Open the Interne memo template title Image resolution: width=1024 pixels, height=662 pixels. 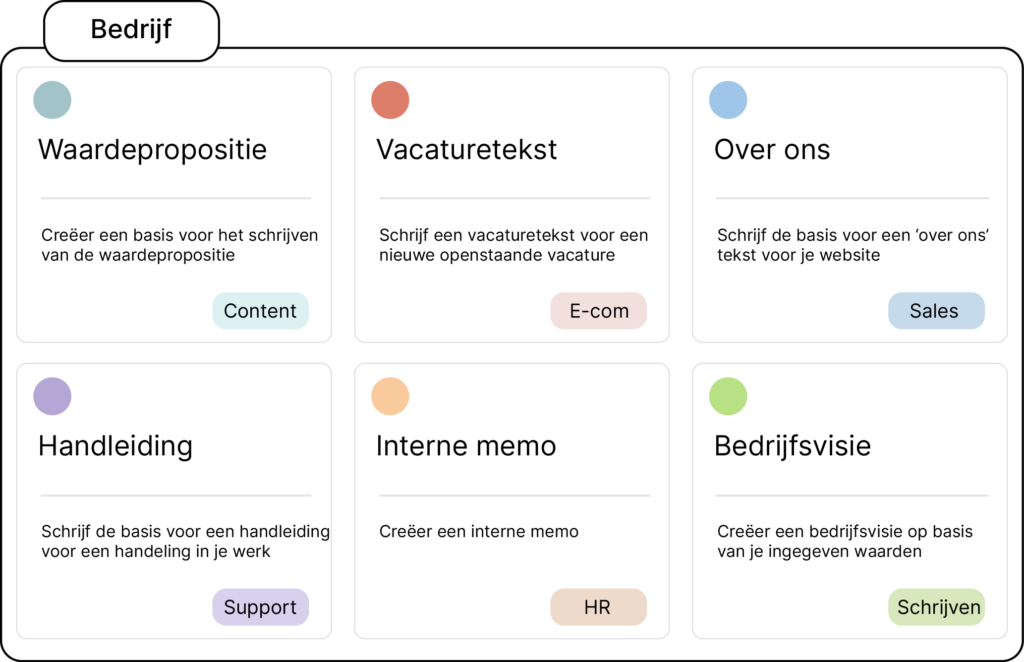(x=466, y=446)
